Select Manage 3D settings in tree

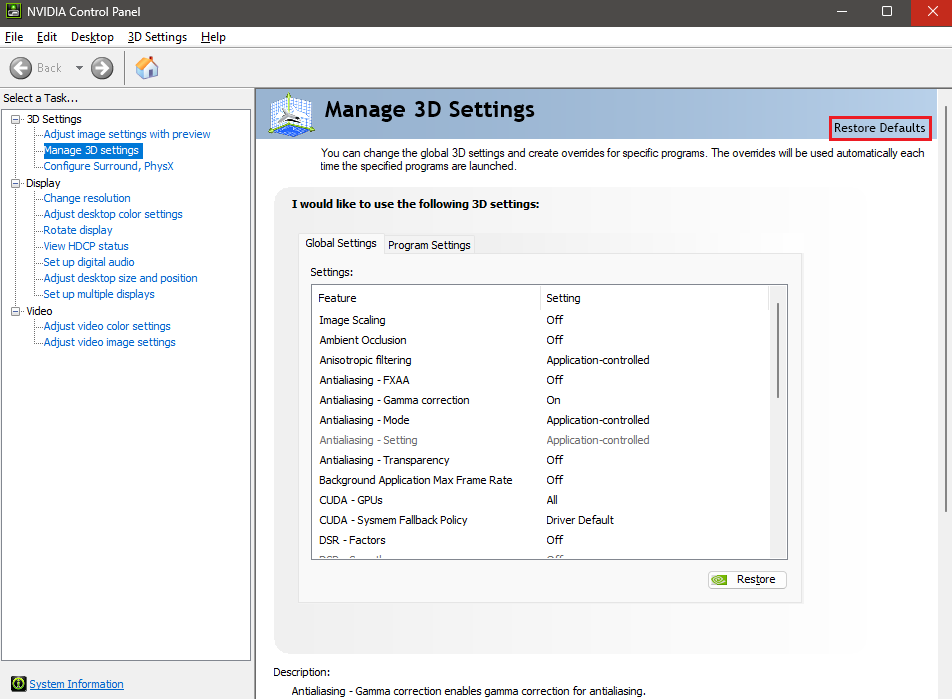pos(92,150)
